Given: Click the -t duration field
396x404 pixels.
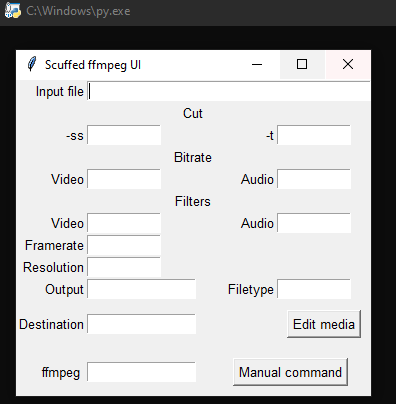Looking at the screenshot, I should pos(314,135).
